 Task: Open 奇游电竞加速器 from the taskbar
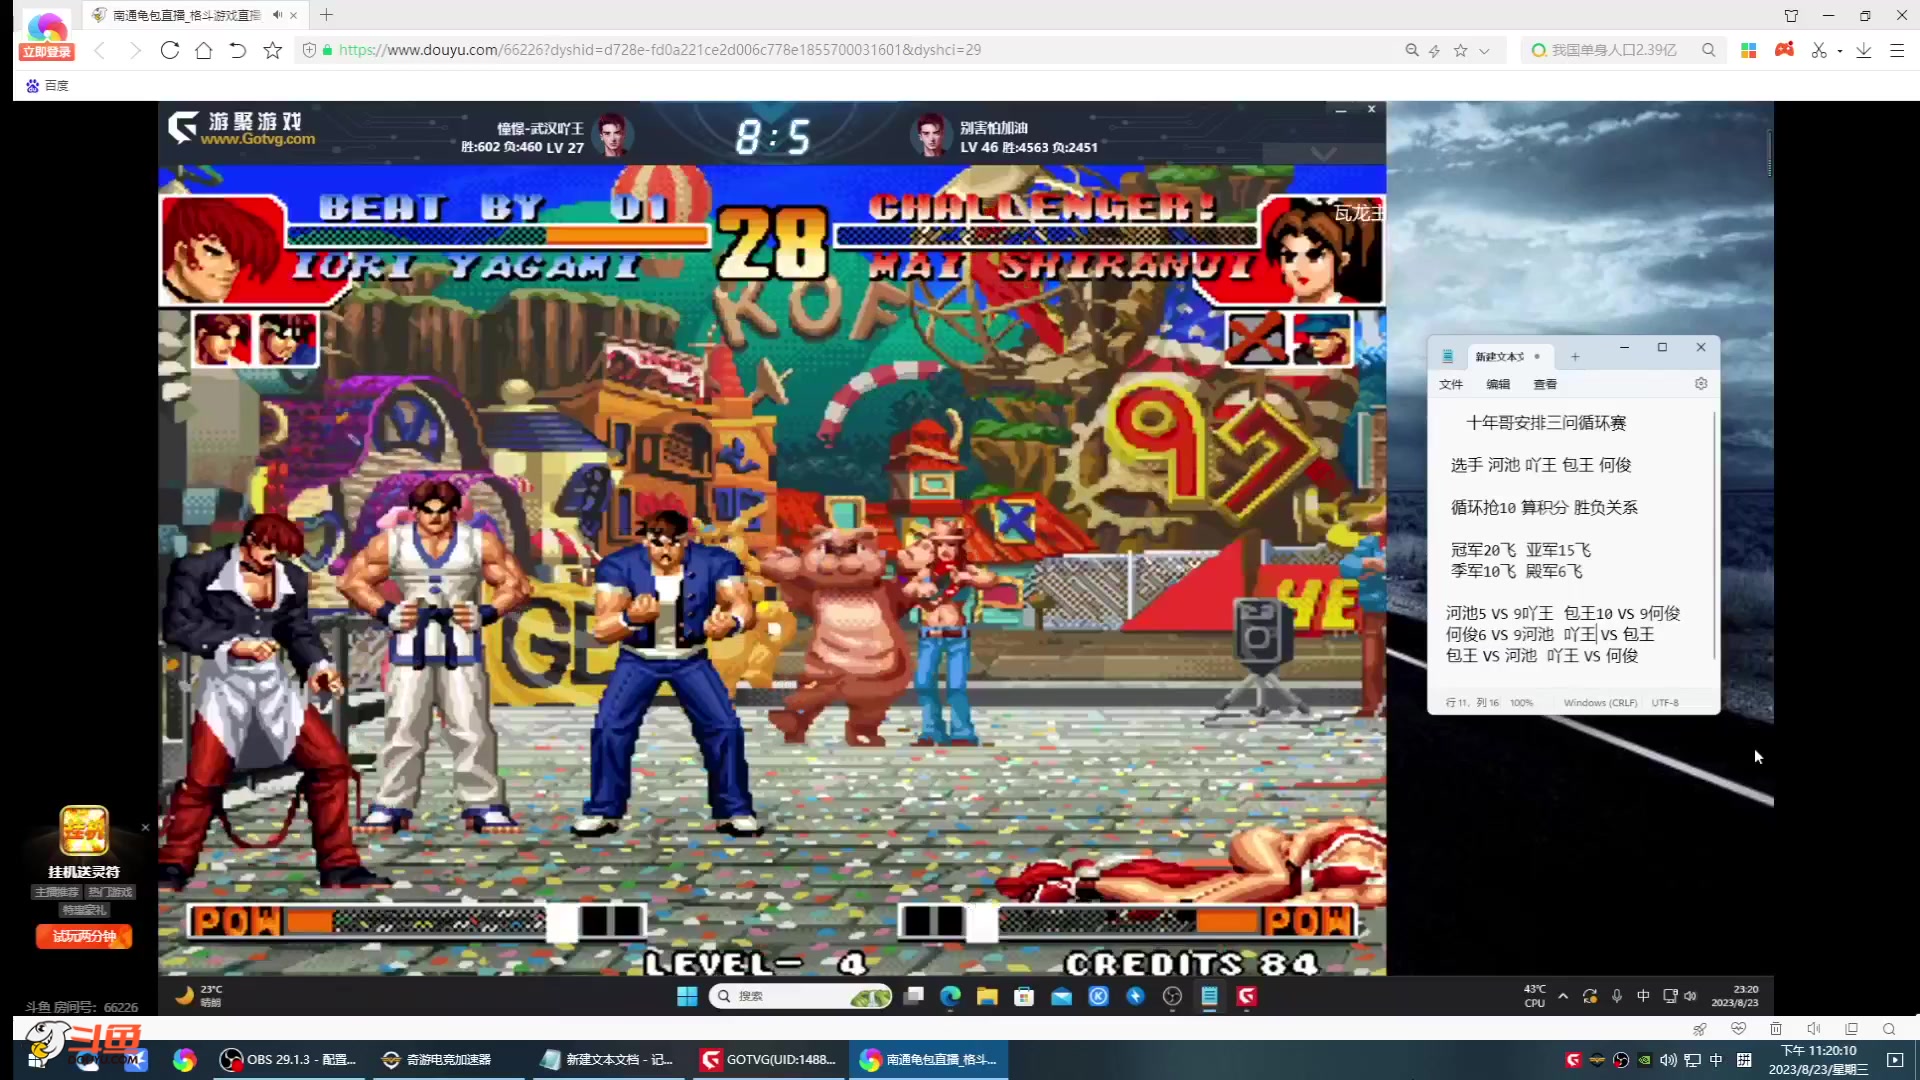[436, 1059]
